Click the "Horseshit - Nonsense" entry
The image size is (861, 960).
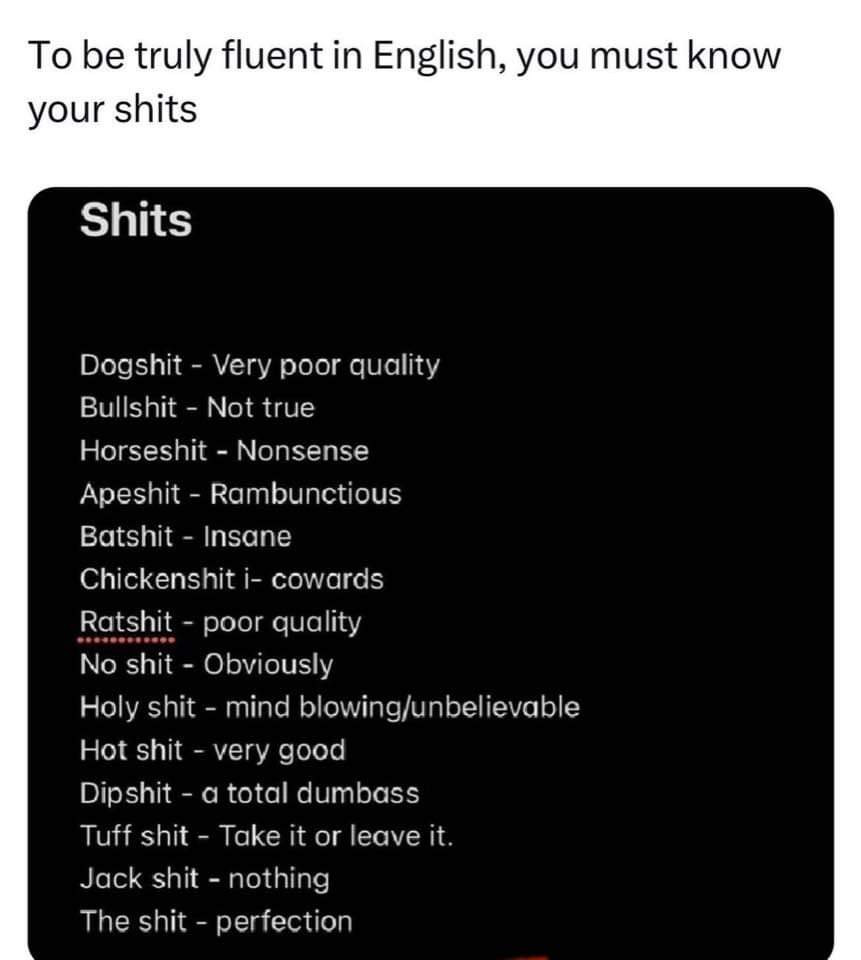224,451
